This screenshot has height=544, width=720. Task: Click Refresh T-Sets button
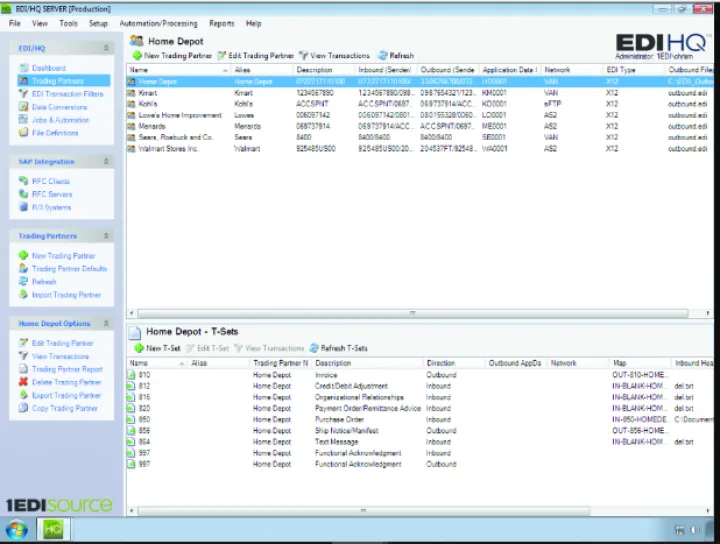pos(338,348)
